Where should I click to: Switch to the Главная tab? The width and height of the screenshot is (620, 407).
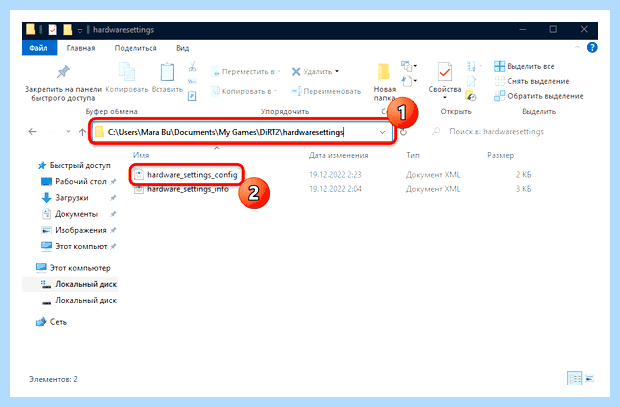[81, 48]
